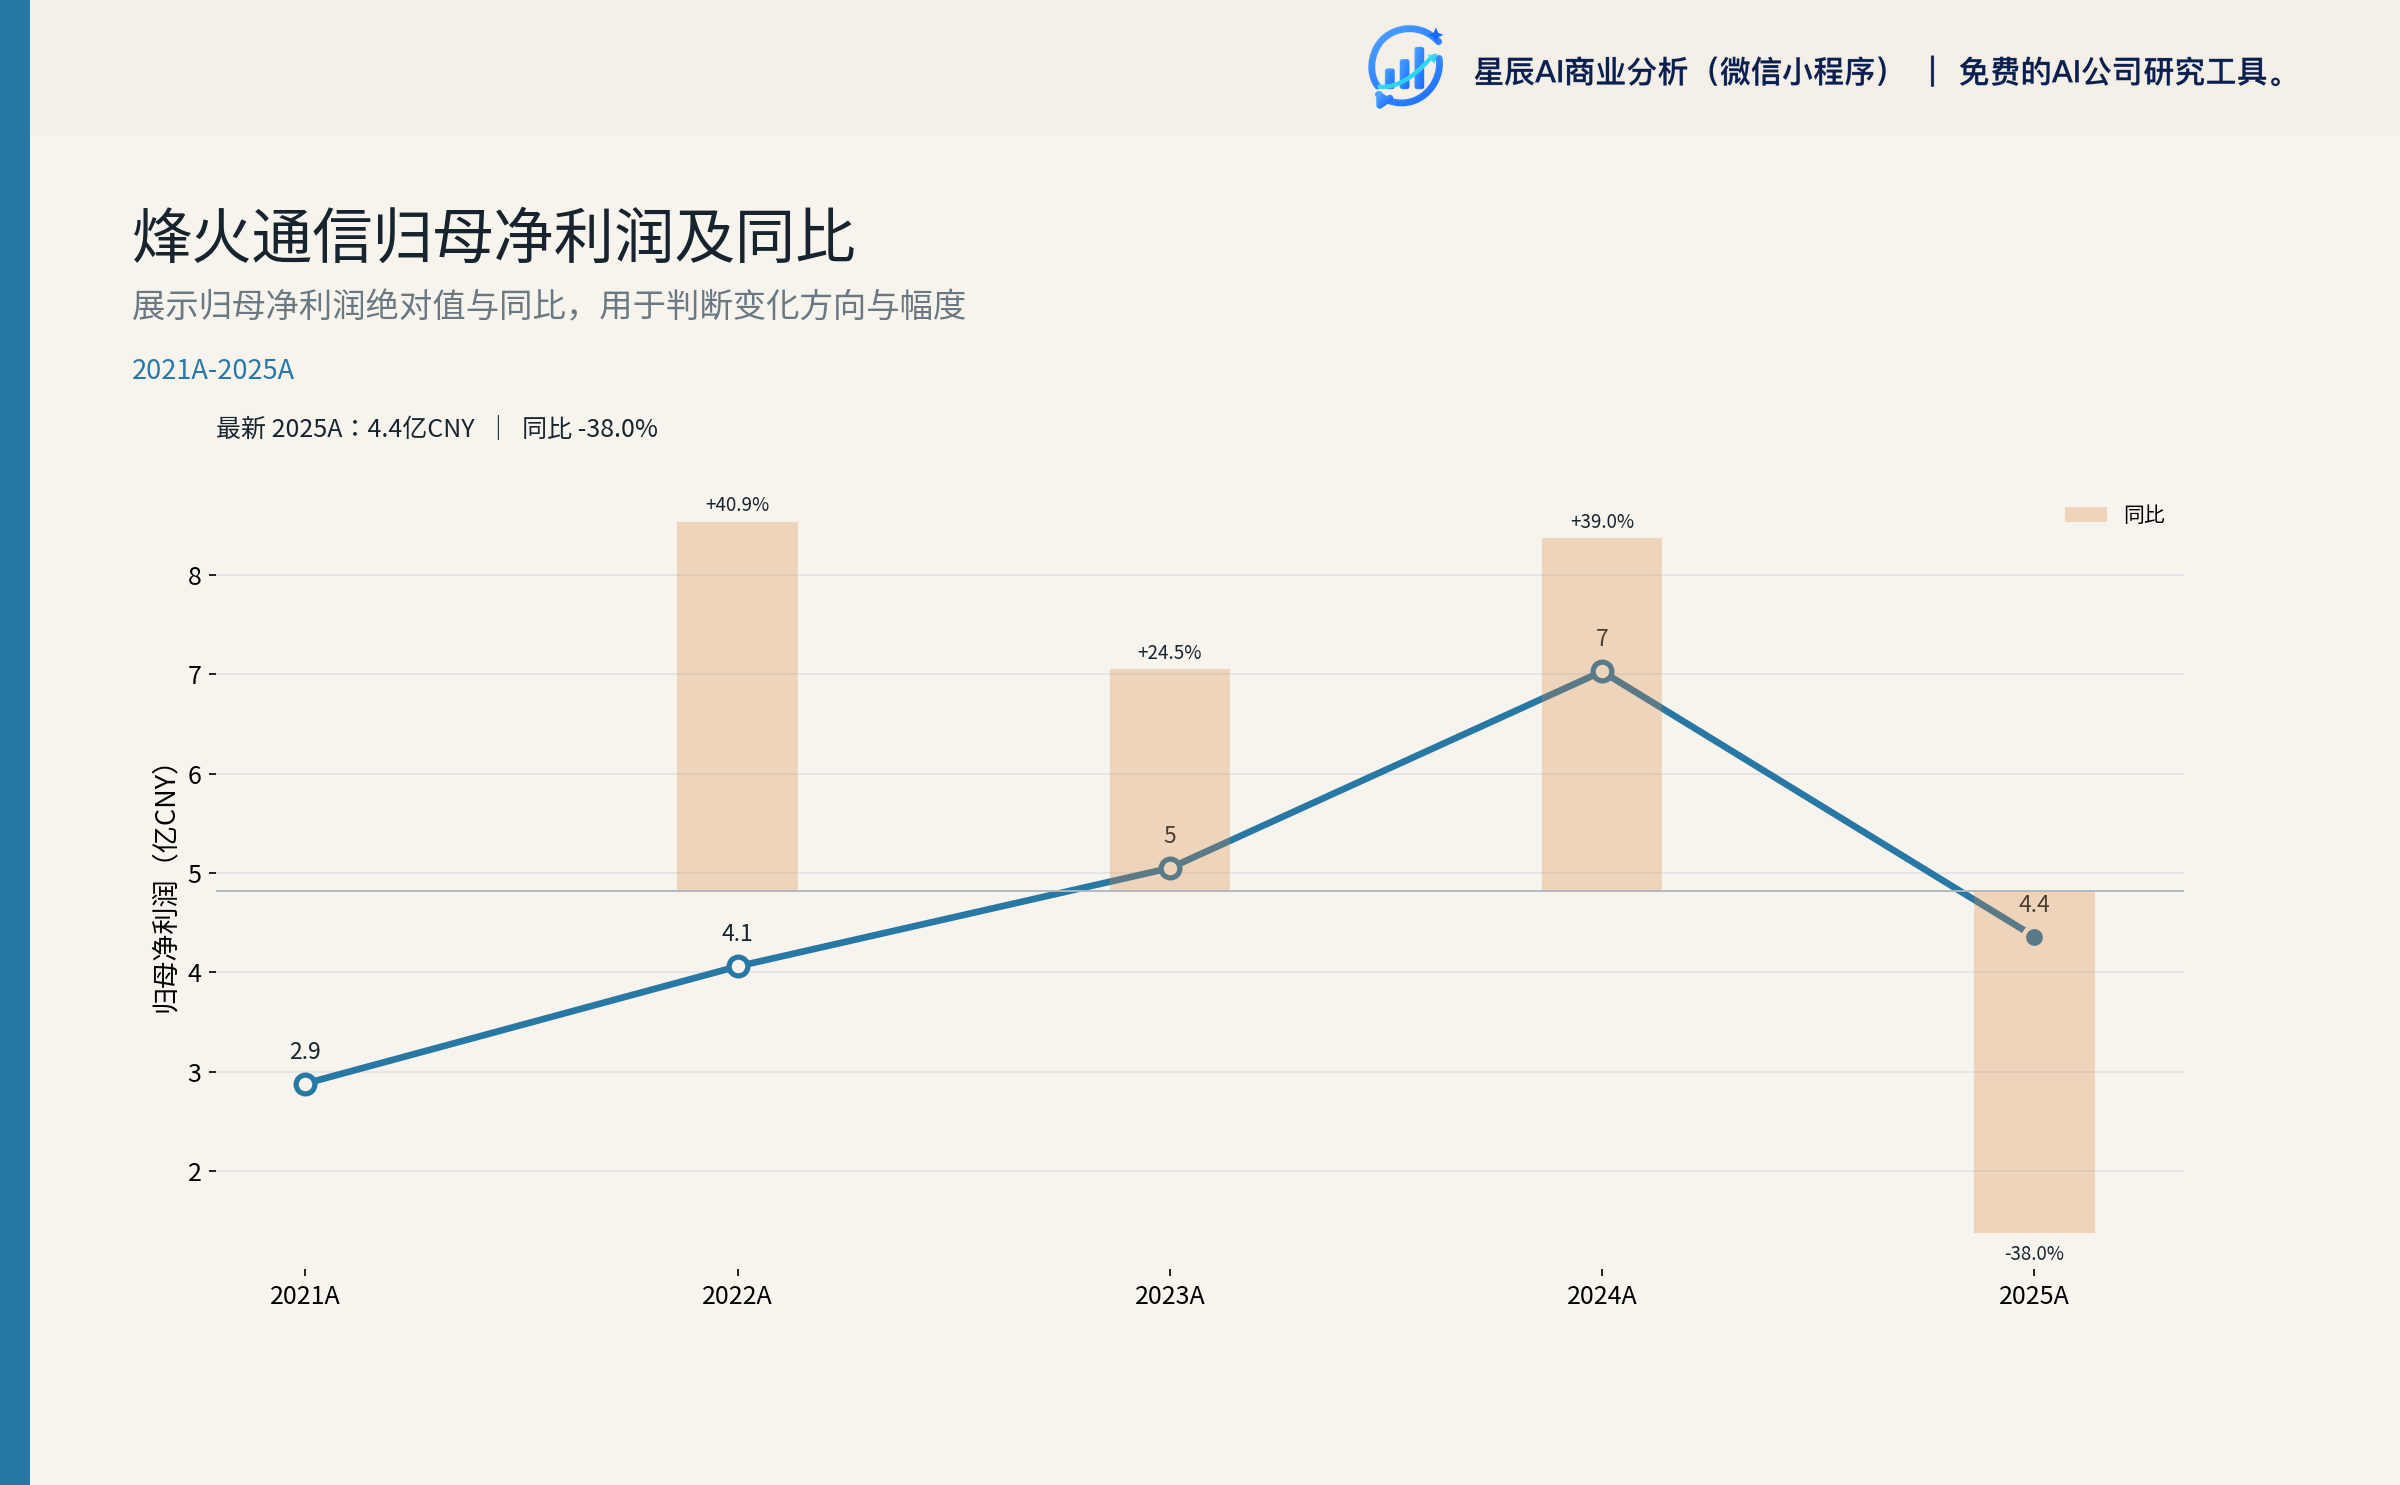Click the y-axis tick label 3
Image resolution: width=2400 pixels, height=1485 pixels.
pos(195,1073)
